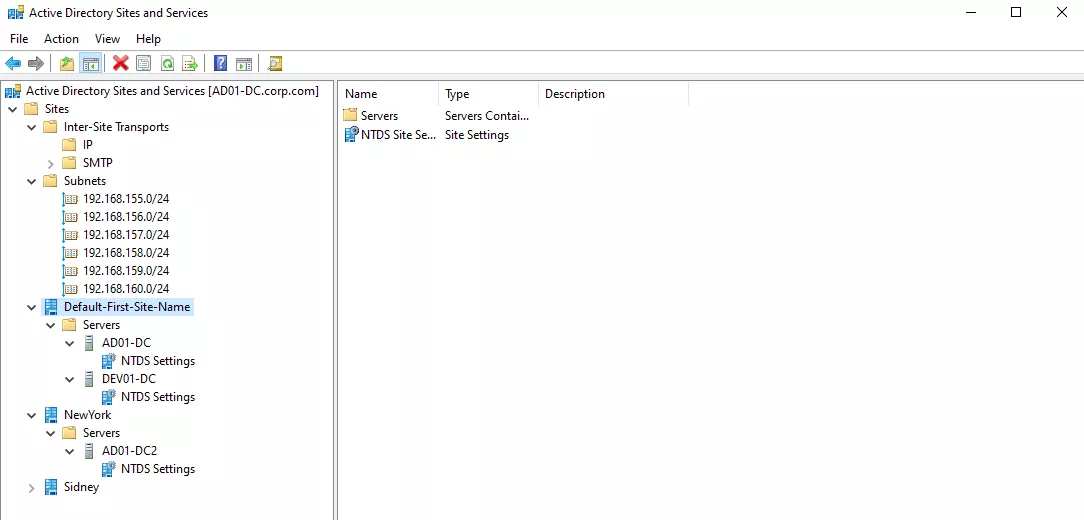Image resolution: width=1084 pixels, height=520 pixels.
Task: Select NTDS Settings under AD01-DC2
Action: click(158, 469)
